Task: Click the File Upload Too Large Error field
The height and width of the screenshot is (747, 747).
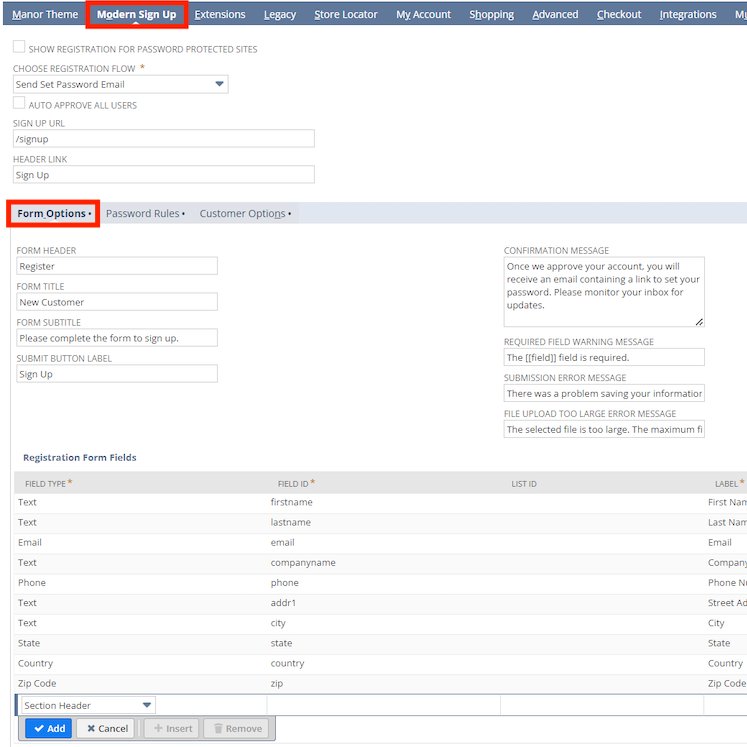Action: tap(604, 429)
